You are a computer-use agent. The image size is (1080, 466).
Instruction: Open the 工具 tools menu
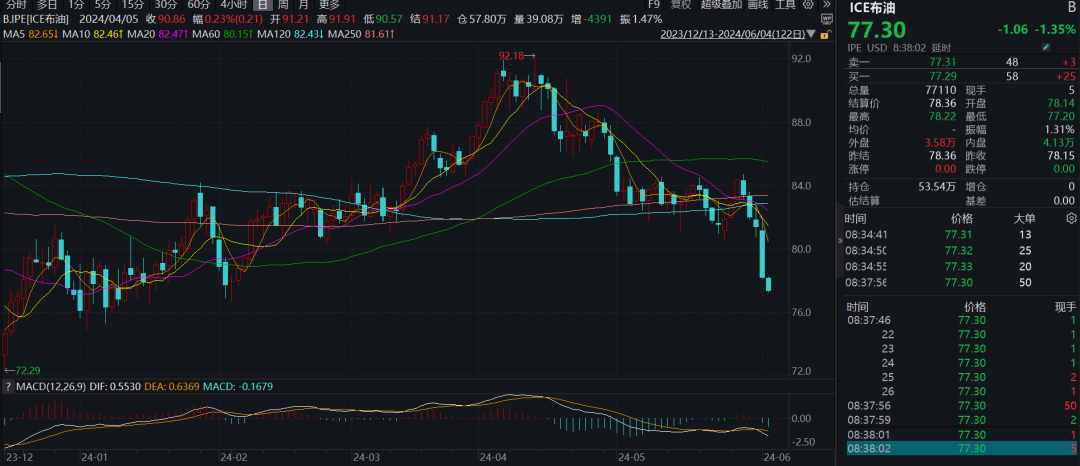[785, 4]
